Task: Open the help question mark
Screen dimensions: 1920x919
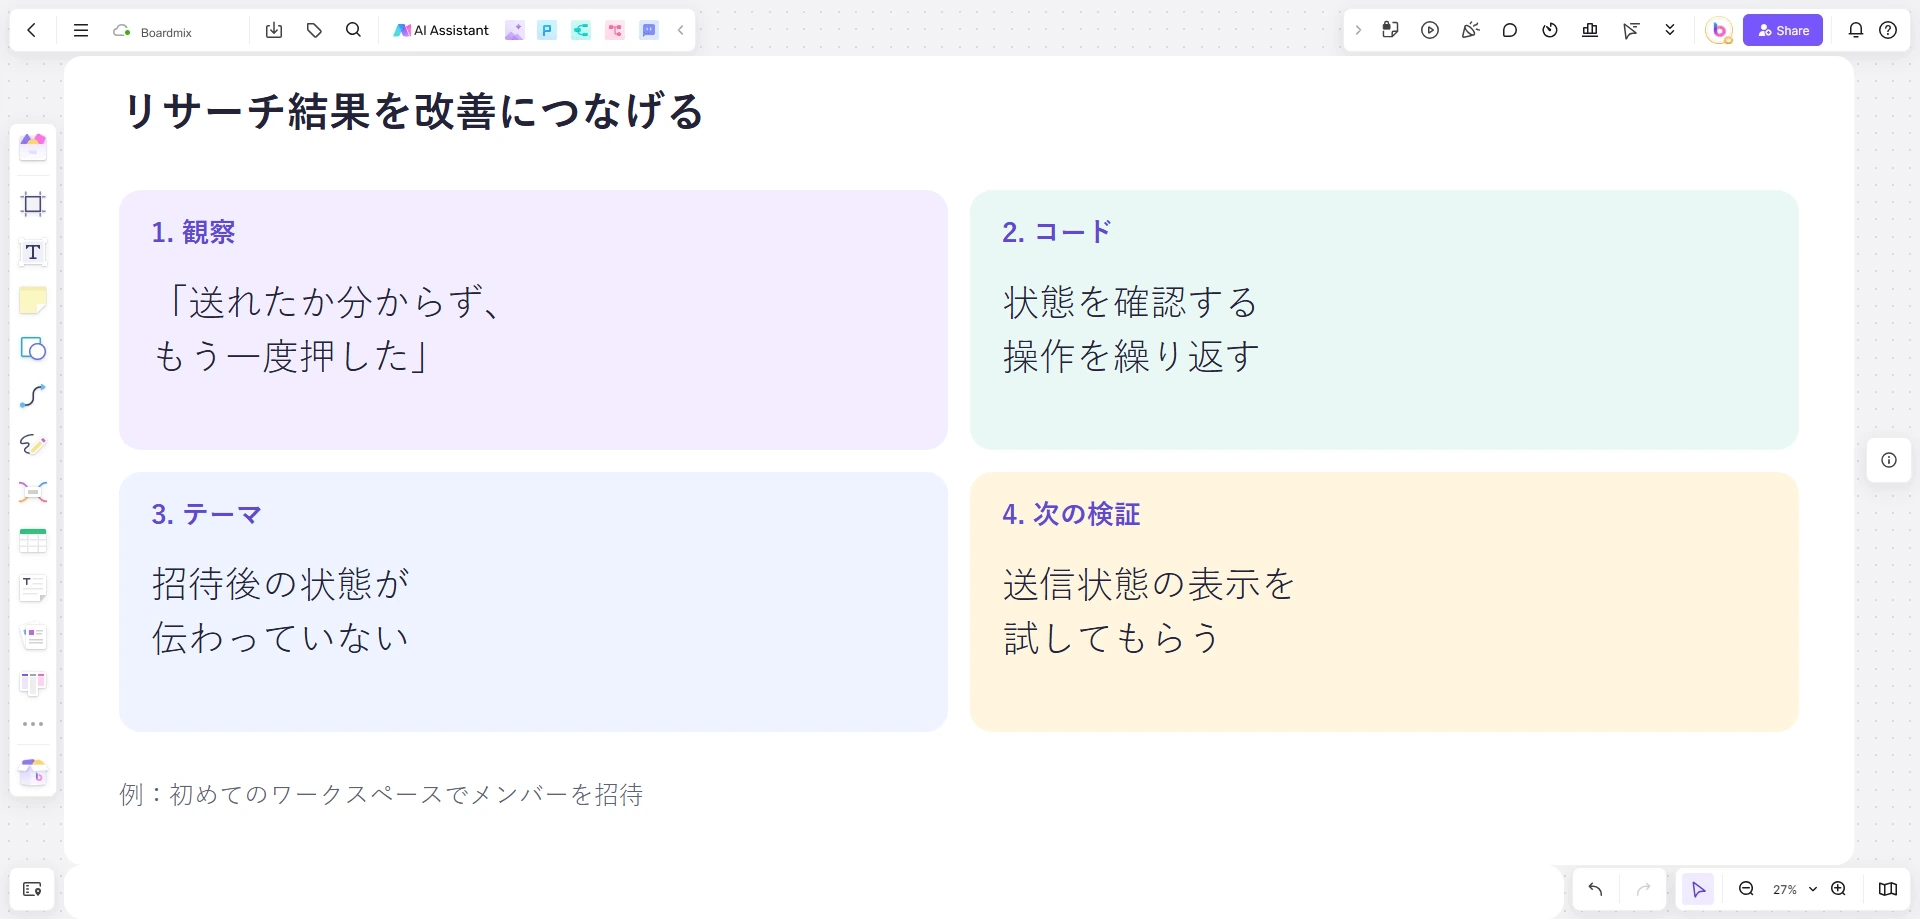Action: [1888, 30]
